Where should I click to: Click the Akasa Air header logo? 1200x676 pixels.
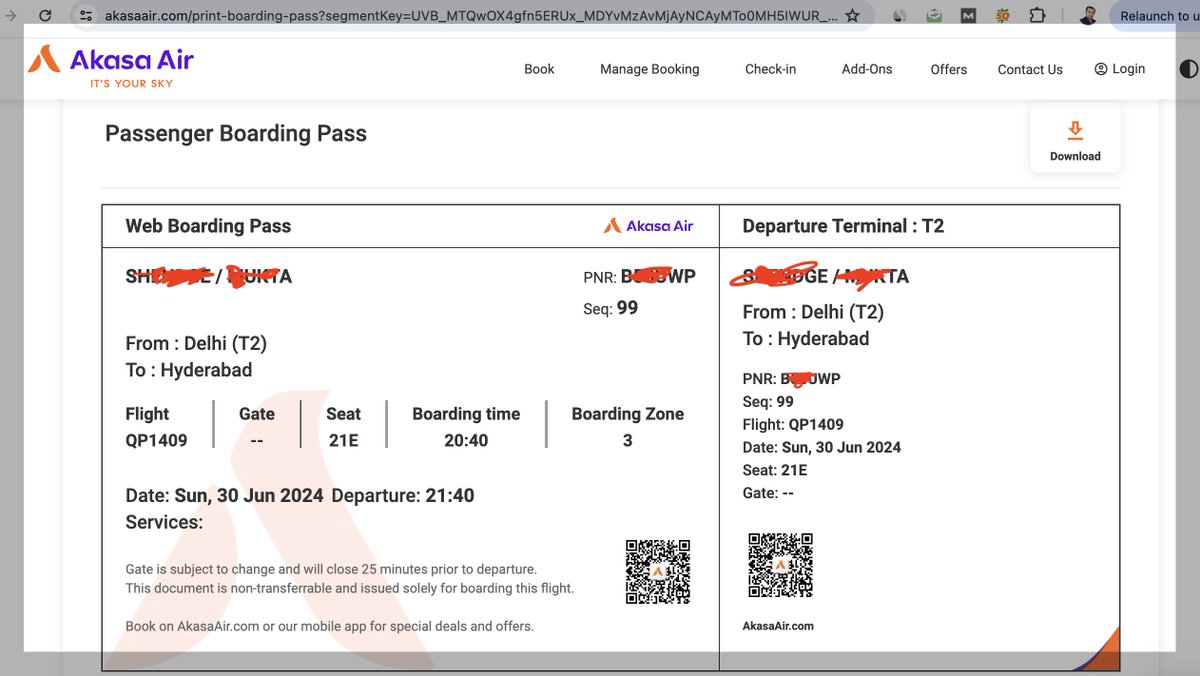coord(111,66)
